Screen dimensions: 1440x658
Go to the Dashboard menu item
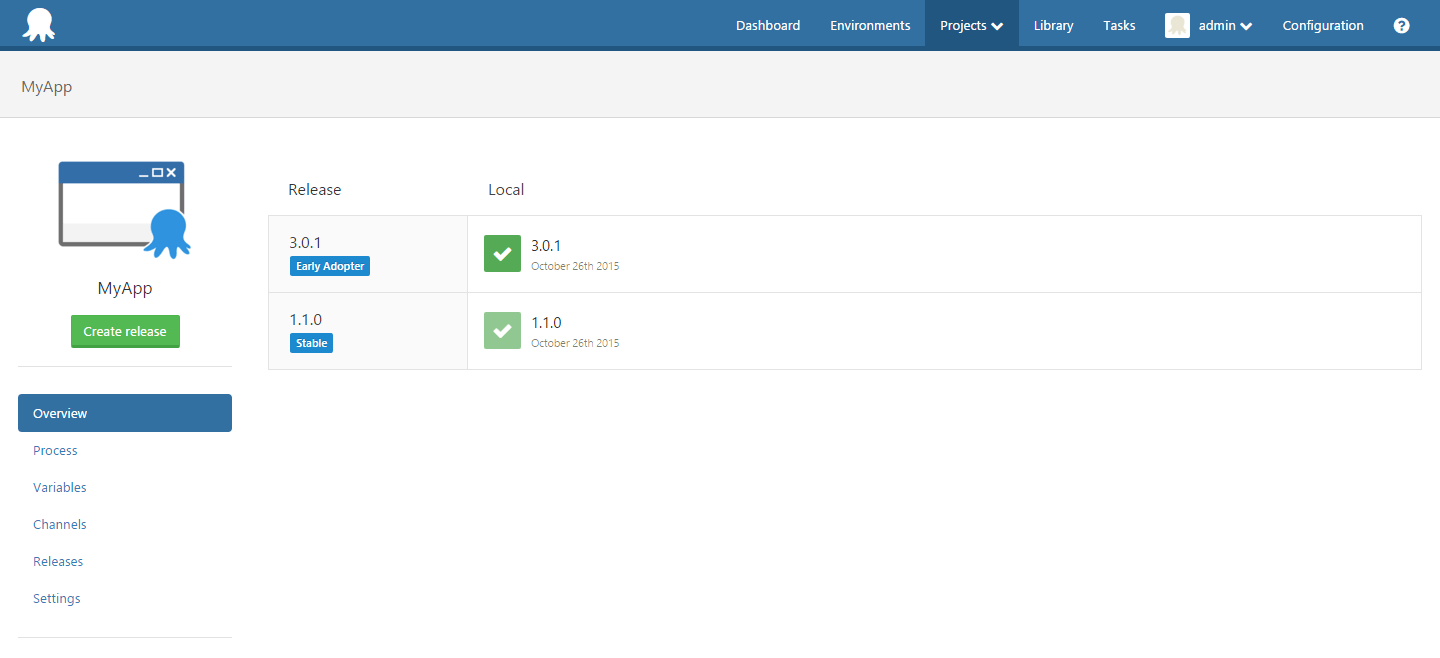pyautogui.click(x=768, y=26)
